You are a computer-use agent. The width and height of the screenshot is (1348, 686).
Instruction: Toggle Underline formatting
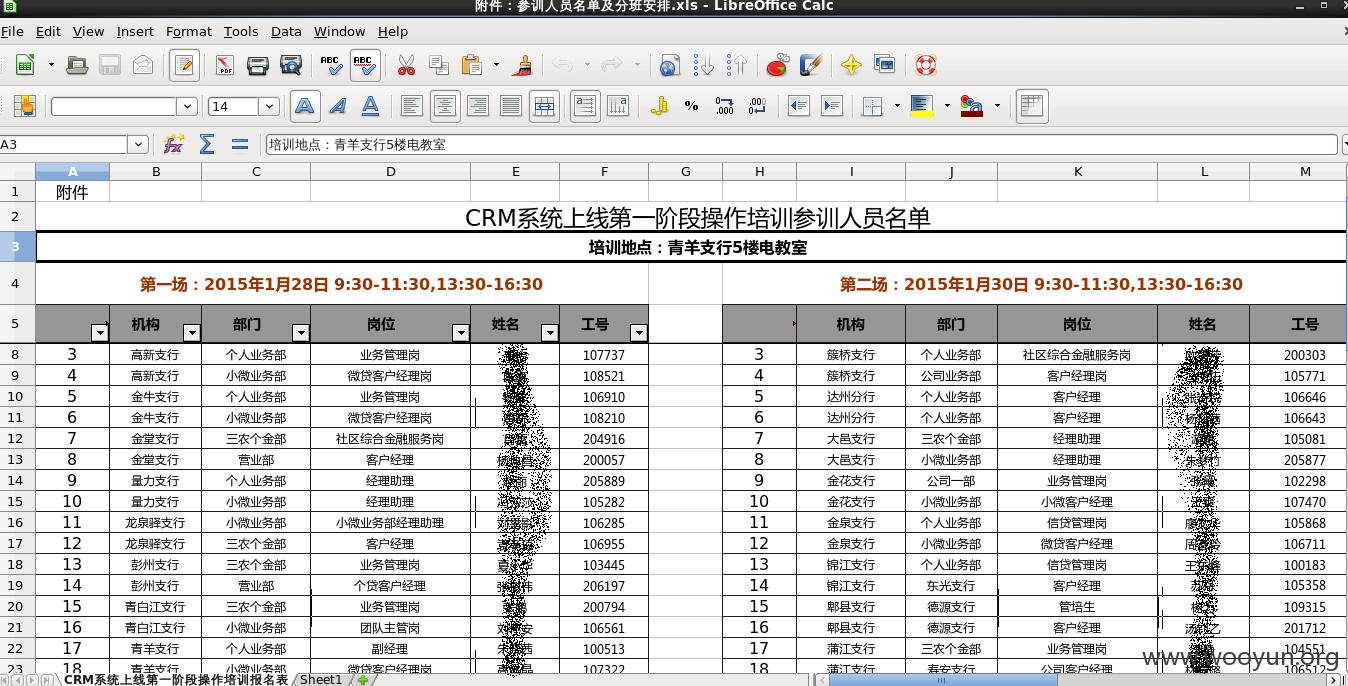[x=370, y=106]
